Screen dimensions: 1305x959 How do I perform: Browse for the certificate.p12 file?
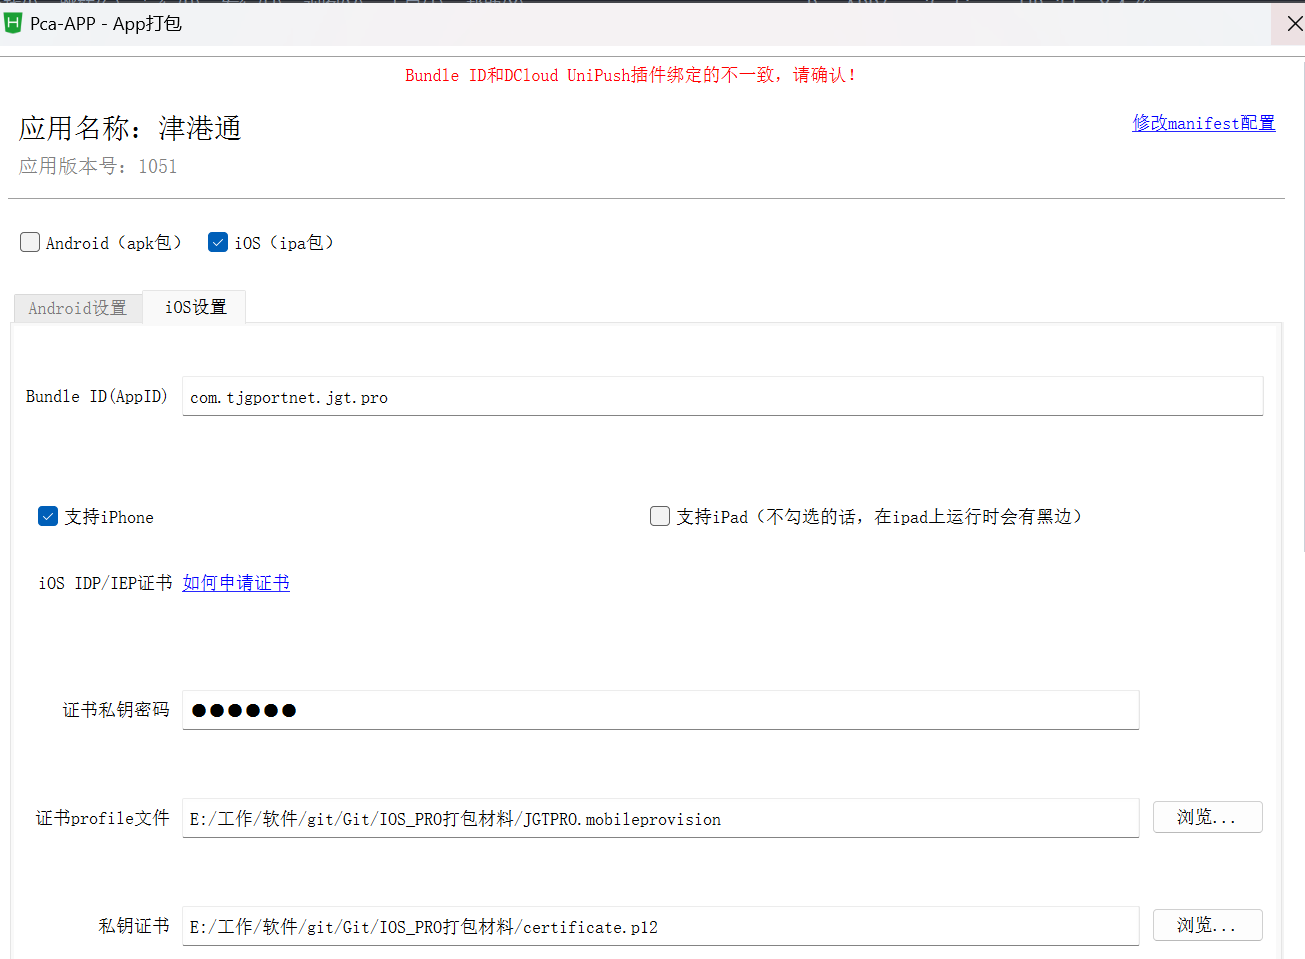click(1207, 925)
